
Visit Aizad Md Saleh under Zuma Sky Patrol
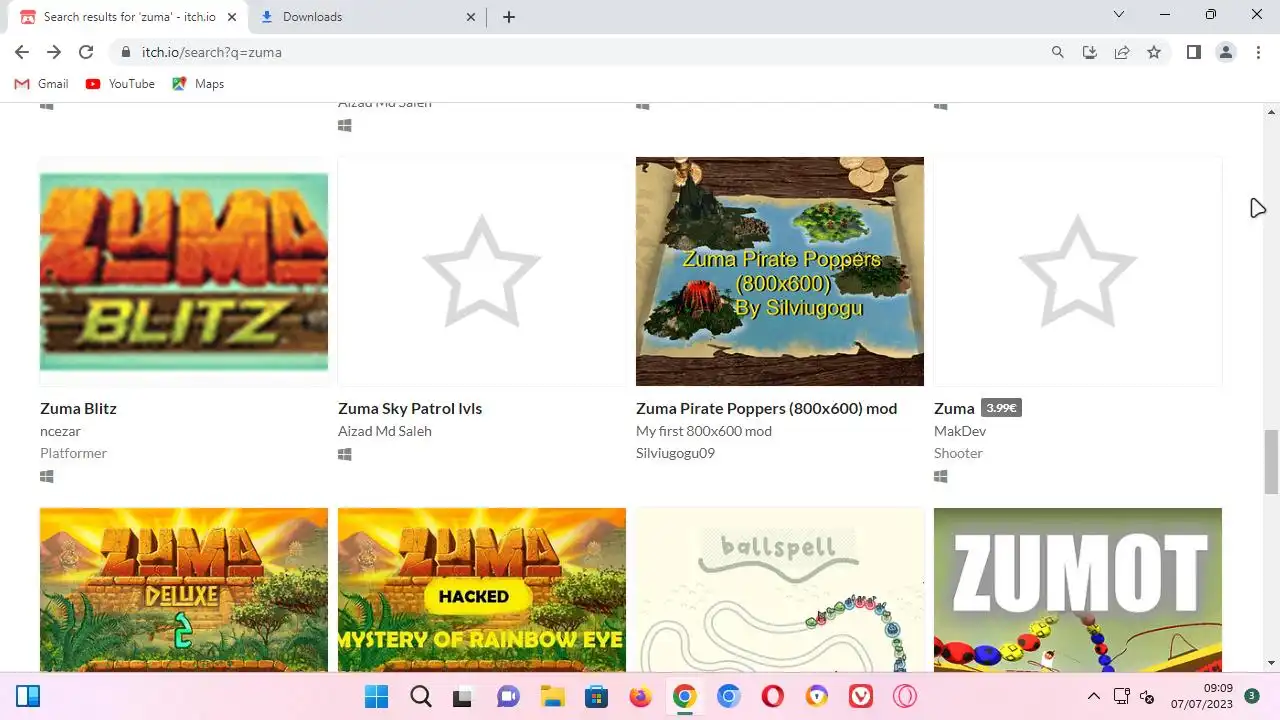click(x=385, y=431)
